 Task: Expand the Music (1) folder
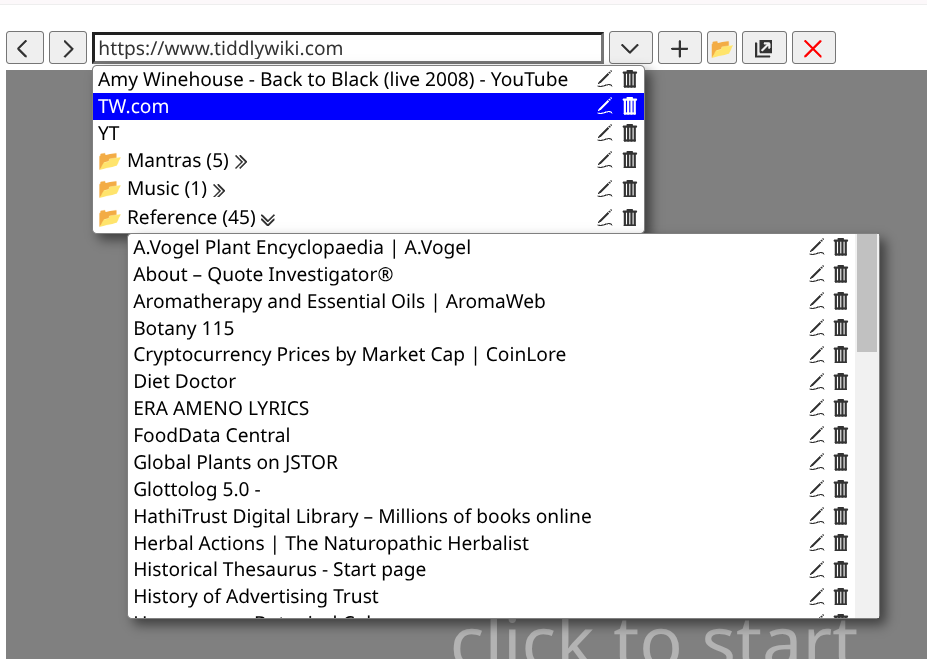click(x=219, y=189)
